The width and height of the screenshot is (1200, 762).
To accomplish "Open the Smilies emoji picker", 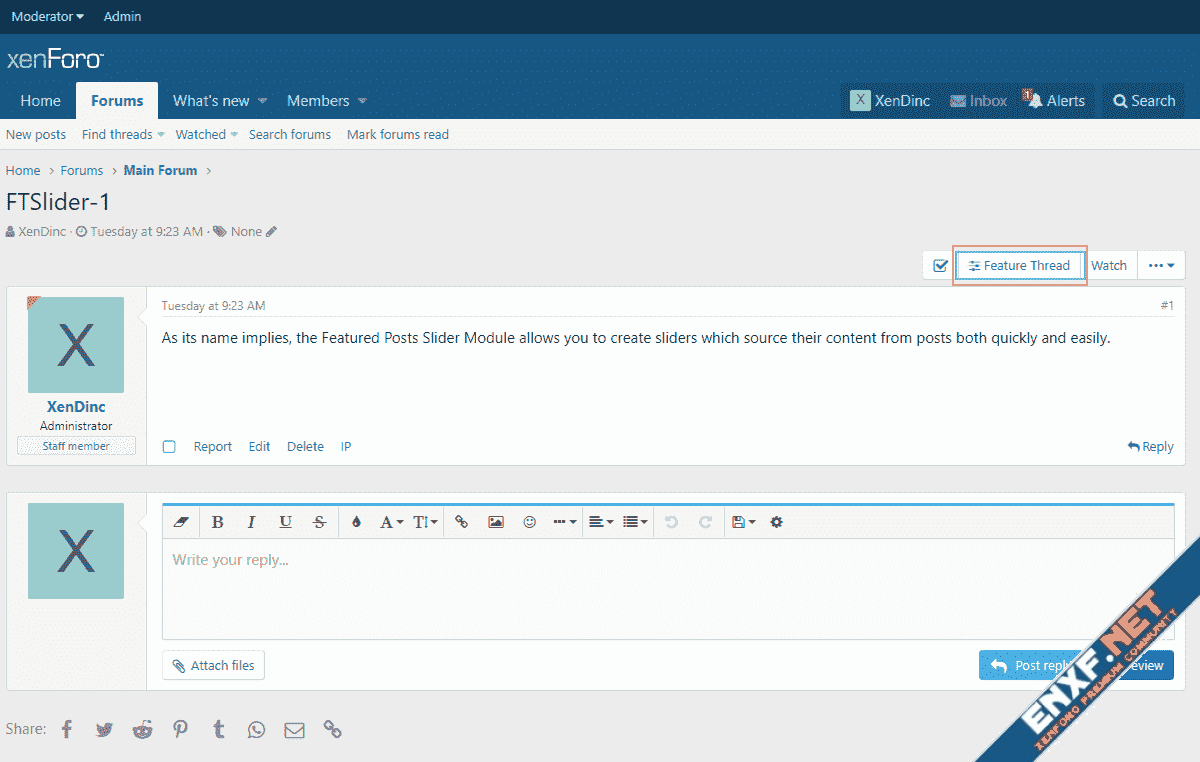I will (529, 522).
